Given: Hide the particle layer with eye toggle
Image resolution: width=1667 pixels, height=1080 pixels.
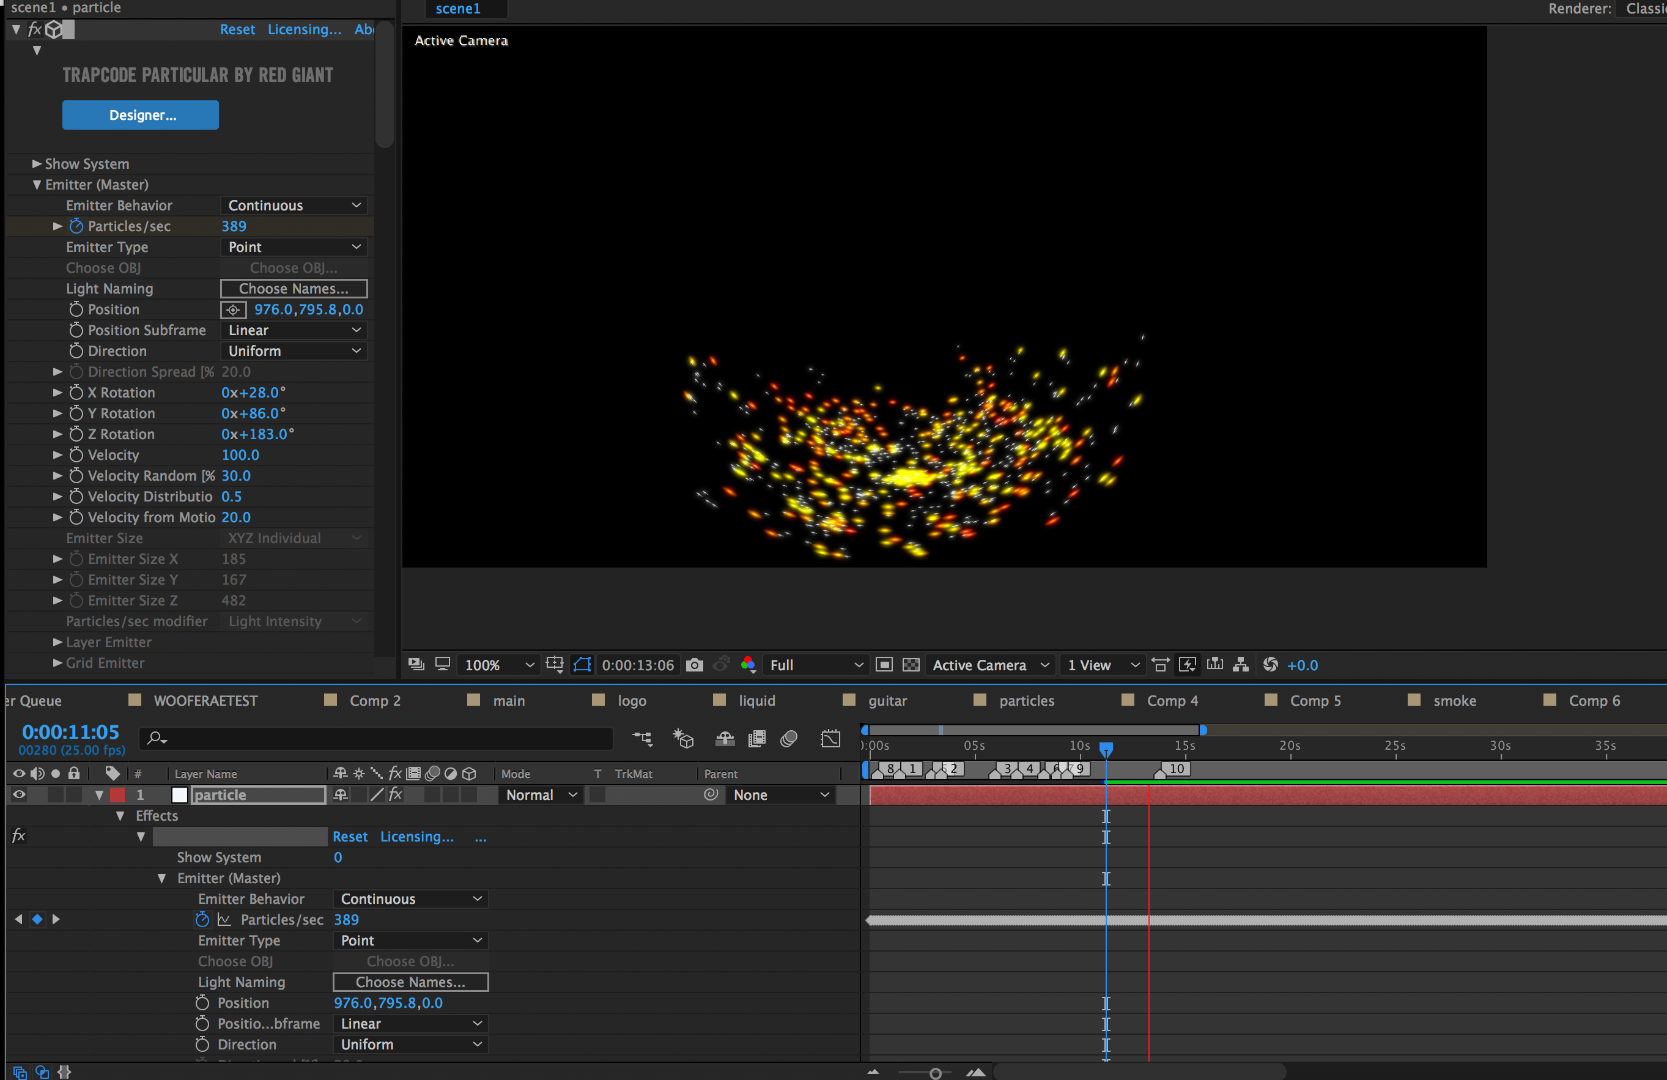Looking at the screenshot, I should [x=19, y=795].
